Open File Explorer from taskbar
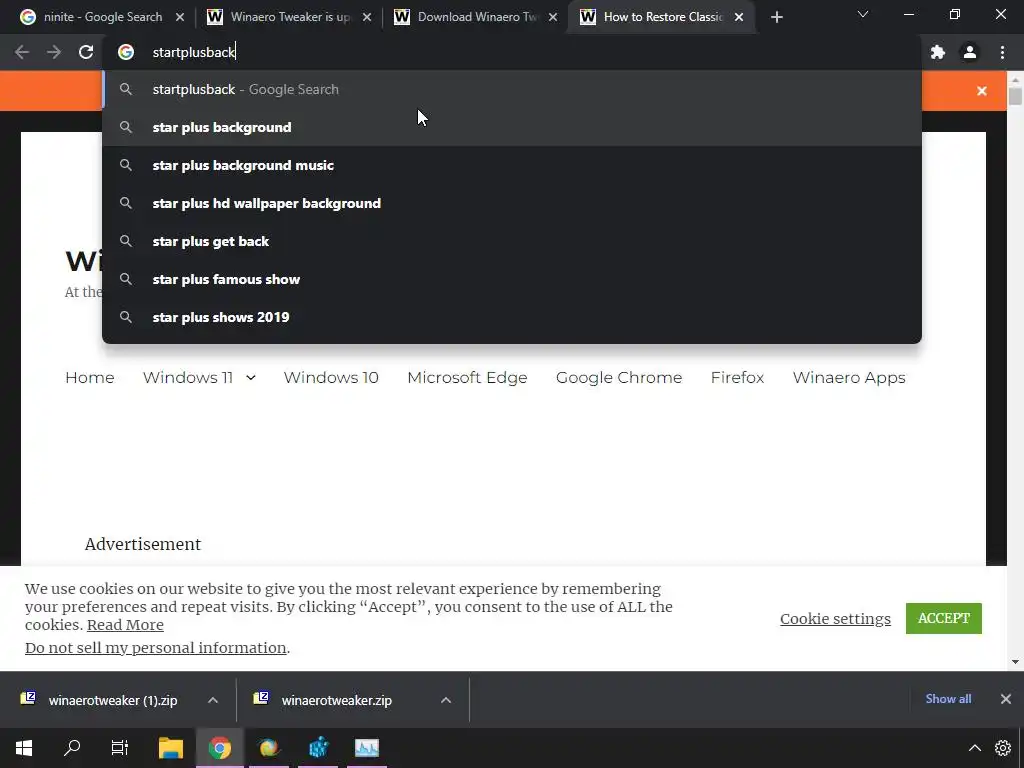1024x768 pixels. tap(171, 748)
